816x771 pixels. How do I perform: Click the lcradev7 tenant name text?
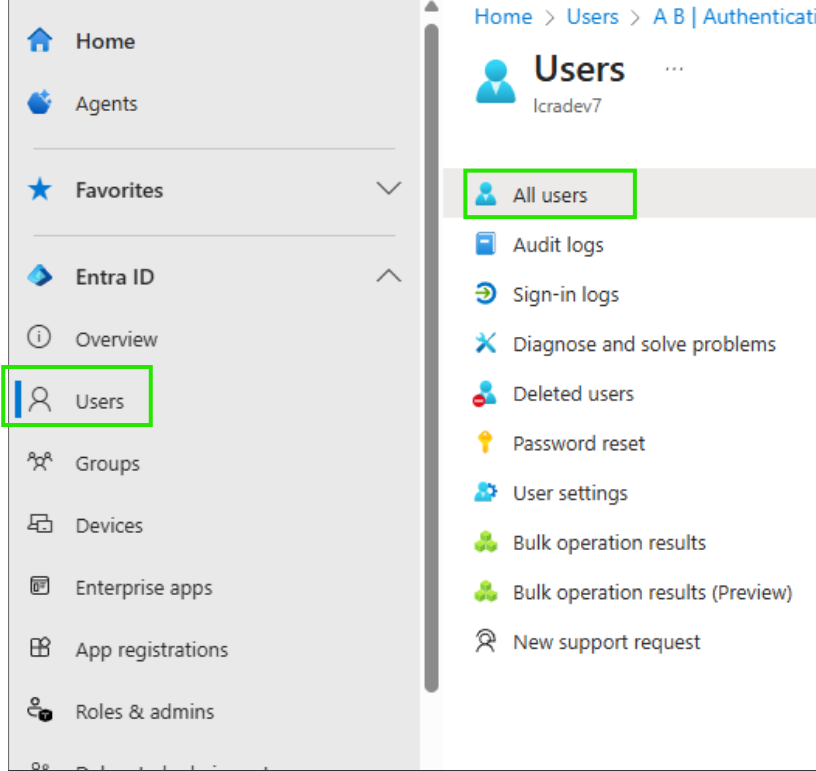567,106
